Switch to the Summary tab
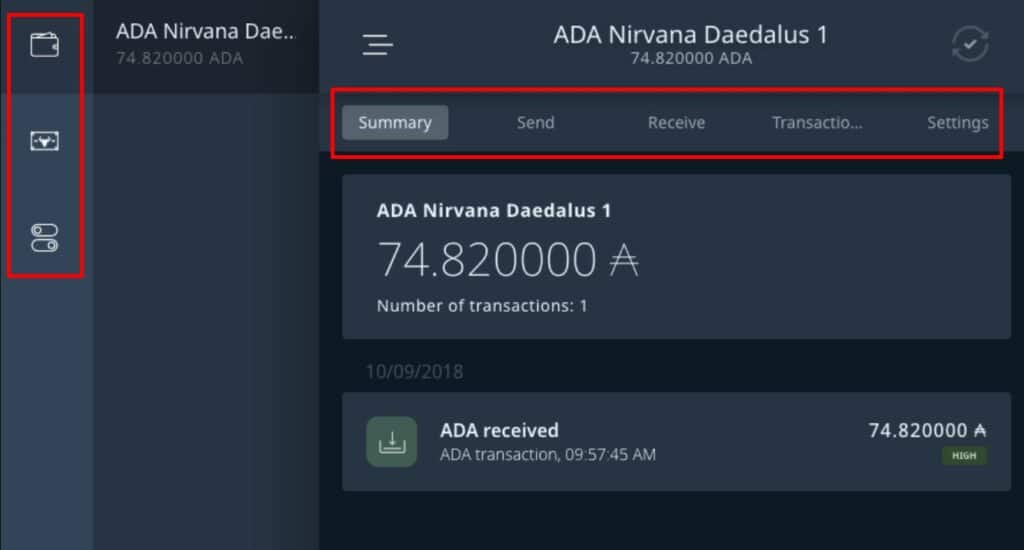Image resolution: width=1024 pixels, height=550 pixels. click(395, 123)
